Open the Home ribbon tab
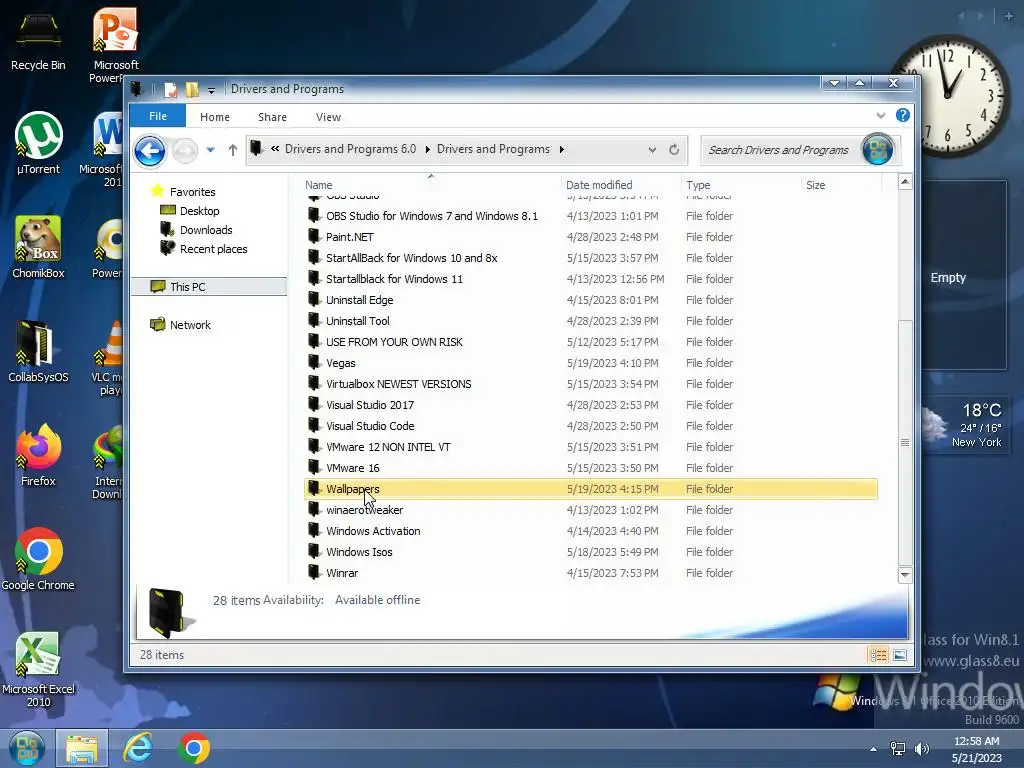 tap(215, 117)
